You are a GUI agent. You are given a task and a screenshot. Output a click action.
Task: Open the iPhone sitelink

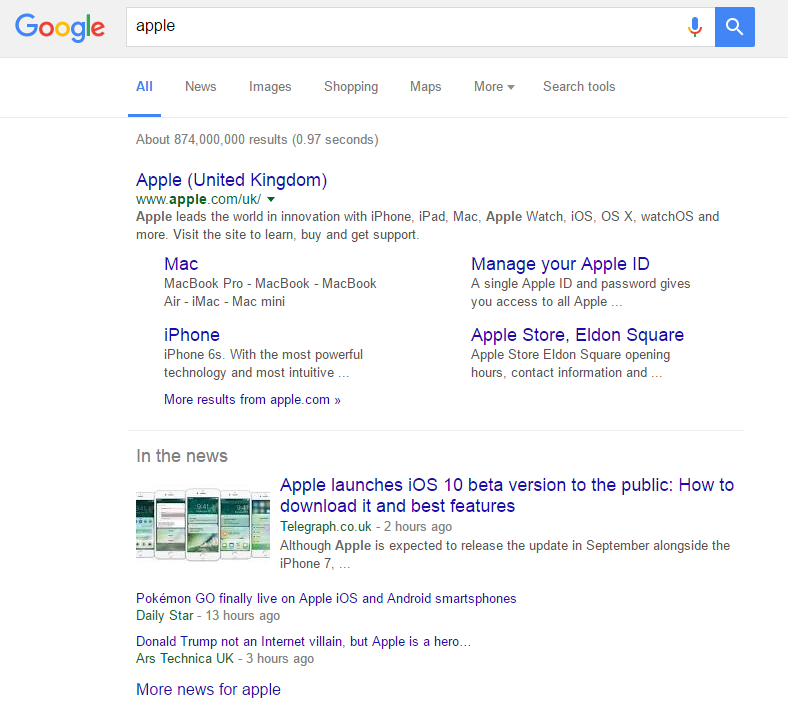click(x=191, y=335)
